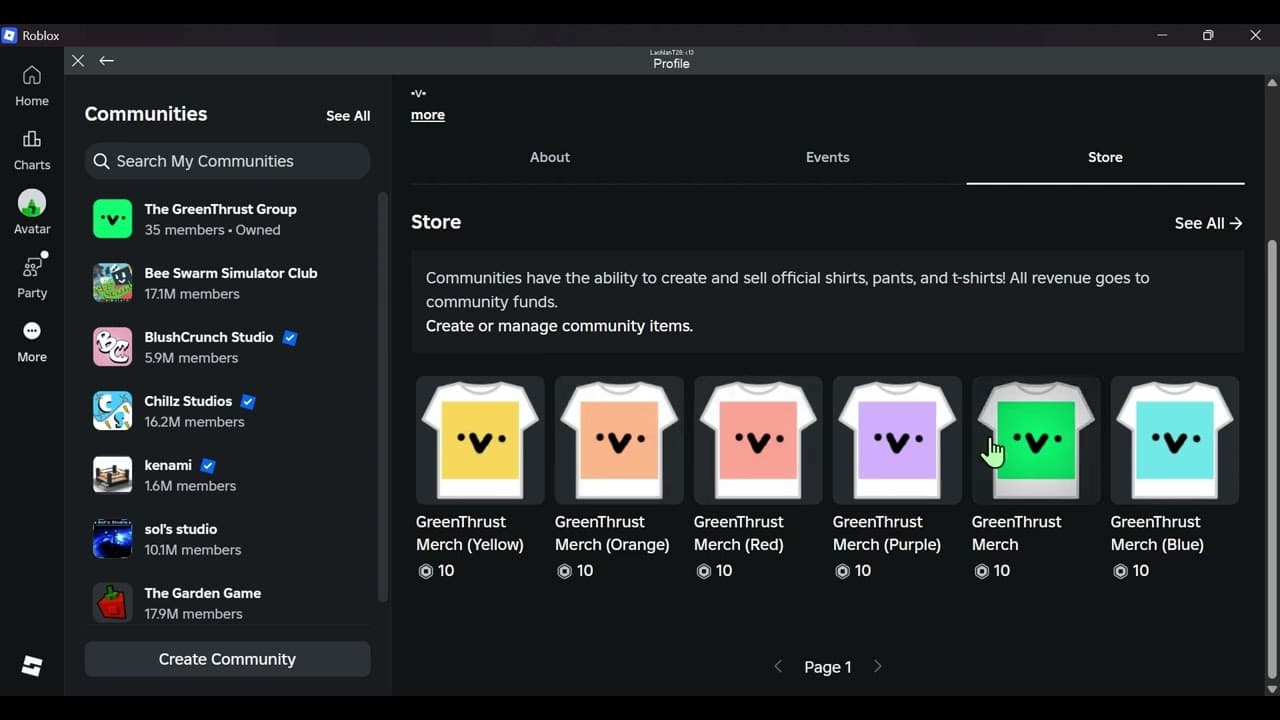Viewport: 1280px width, 720px height.
Task: Open kenami community icon
Action: tap(112, 475)
